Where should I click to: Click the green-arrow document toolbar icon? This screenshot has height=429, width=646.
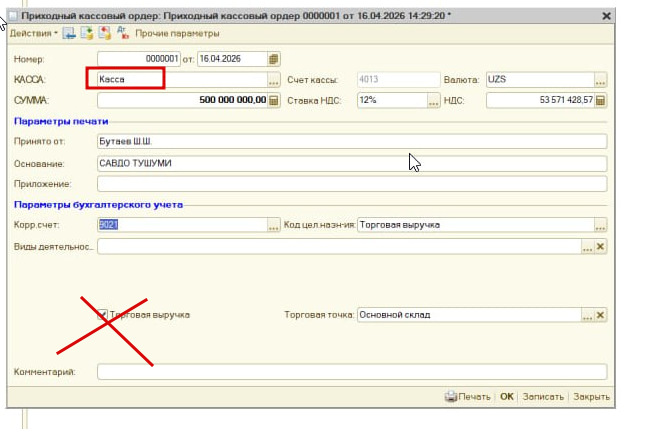87,33
